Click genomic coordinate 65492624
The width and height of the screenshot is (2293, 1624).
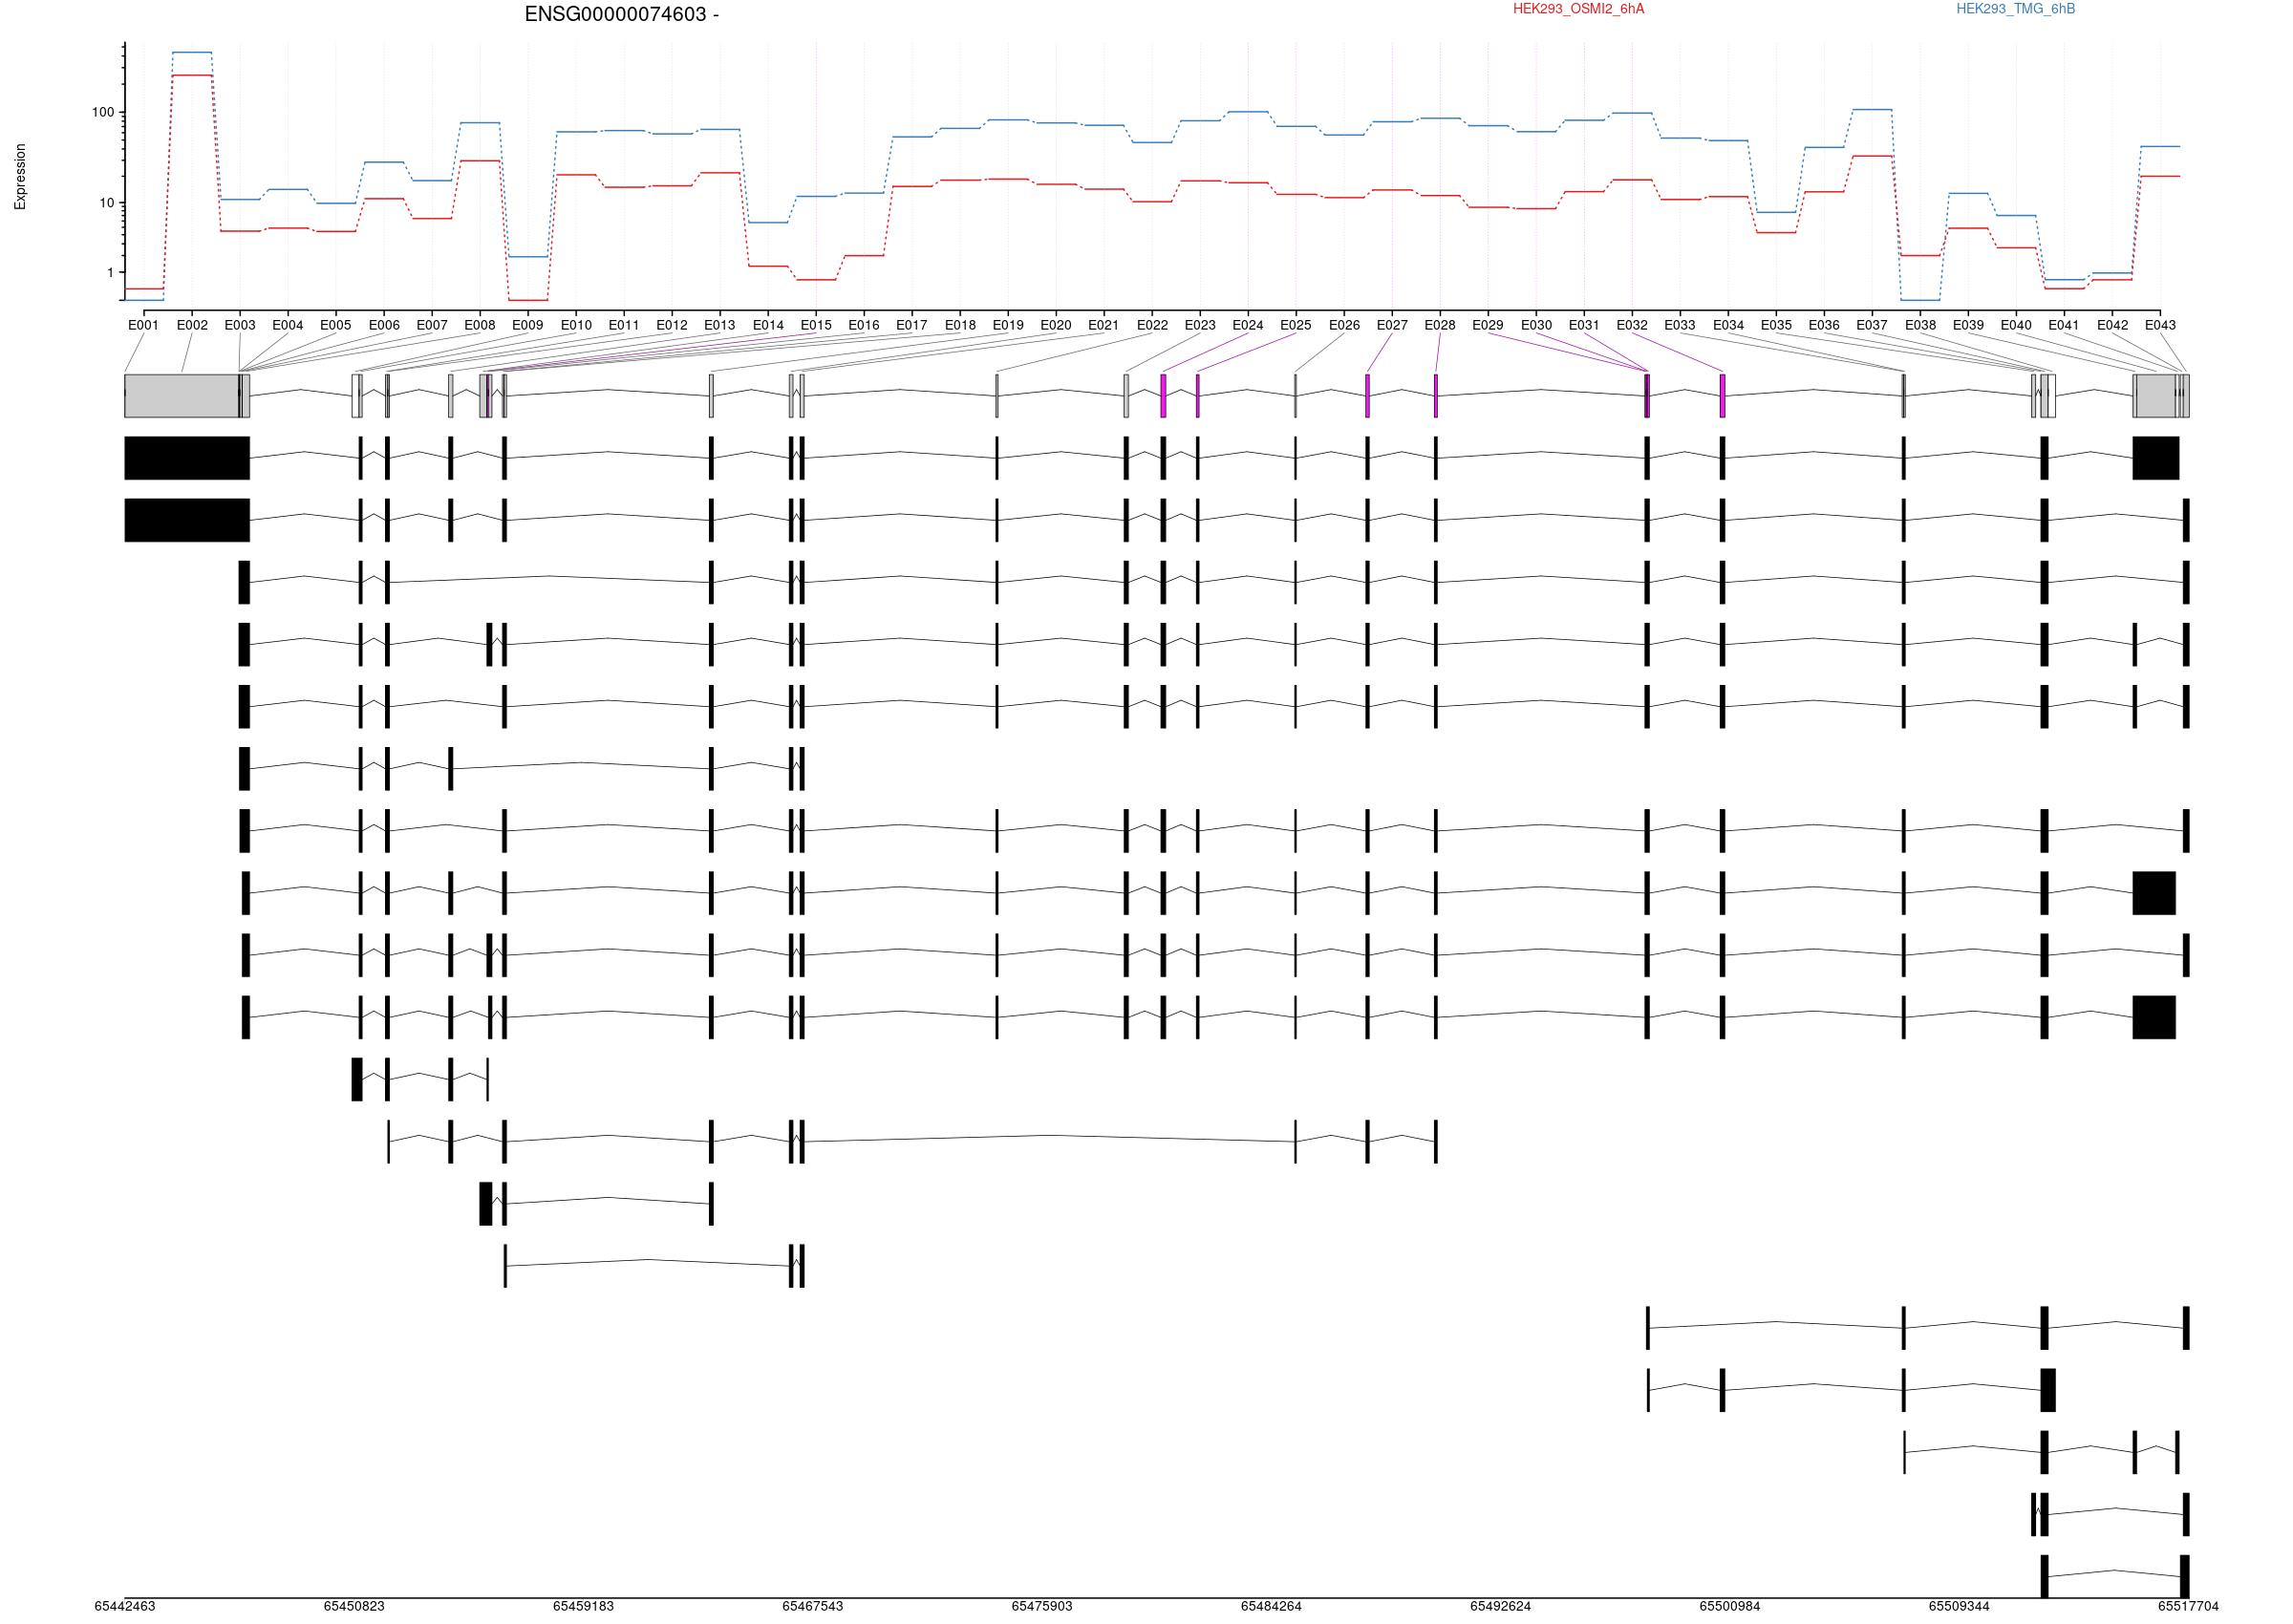point(1500,1606)
